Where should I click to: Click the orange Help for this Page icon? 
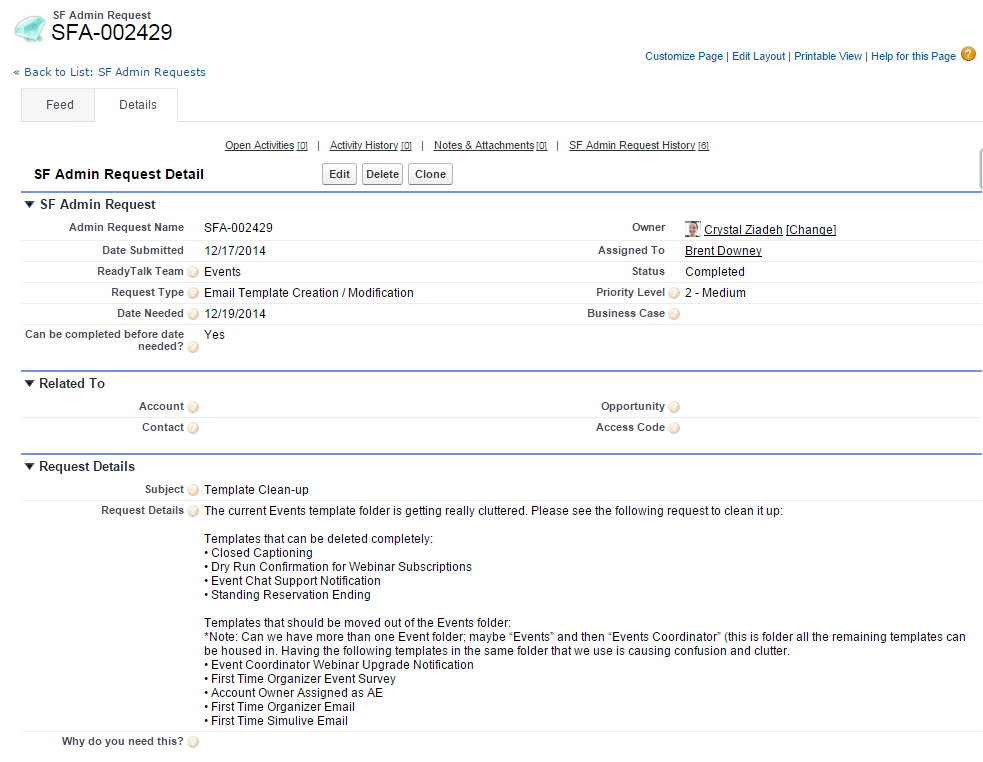(x=968, y=55)
